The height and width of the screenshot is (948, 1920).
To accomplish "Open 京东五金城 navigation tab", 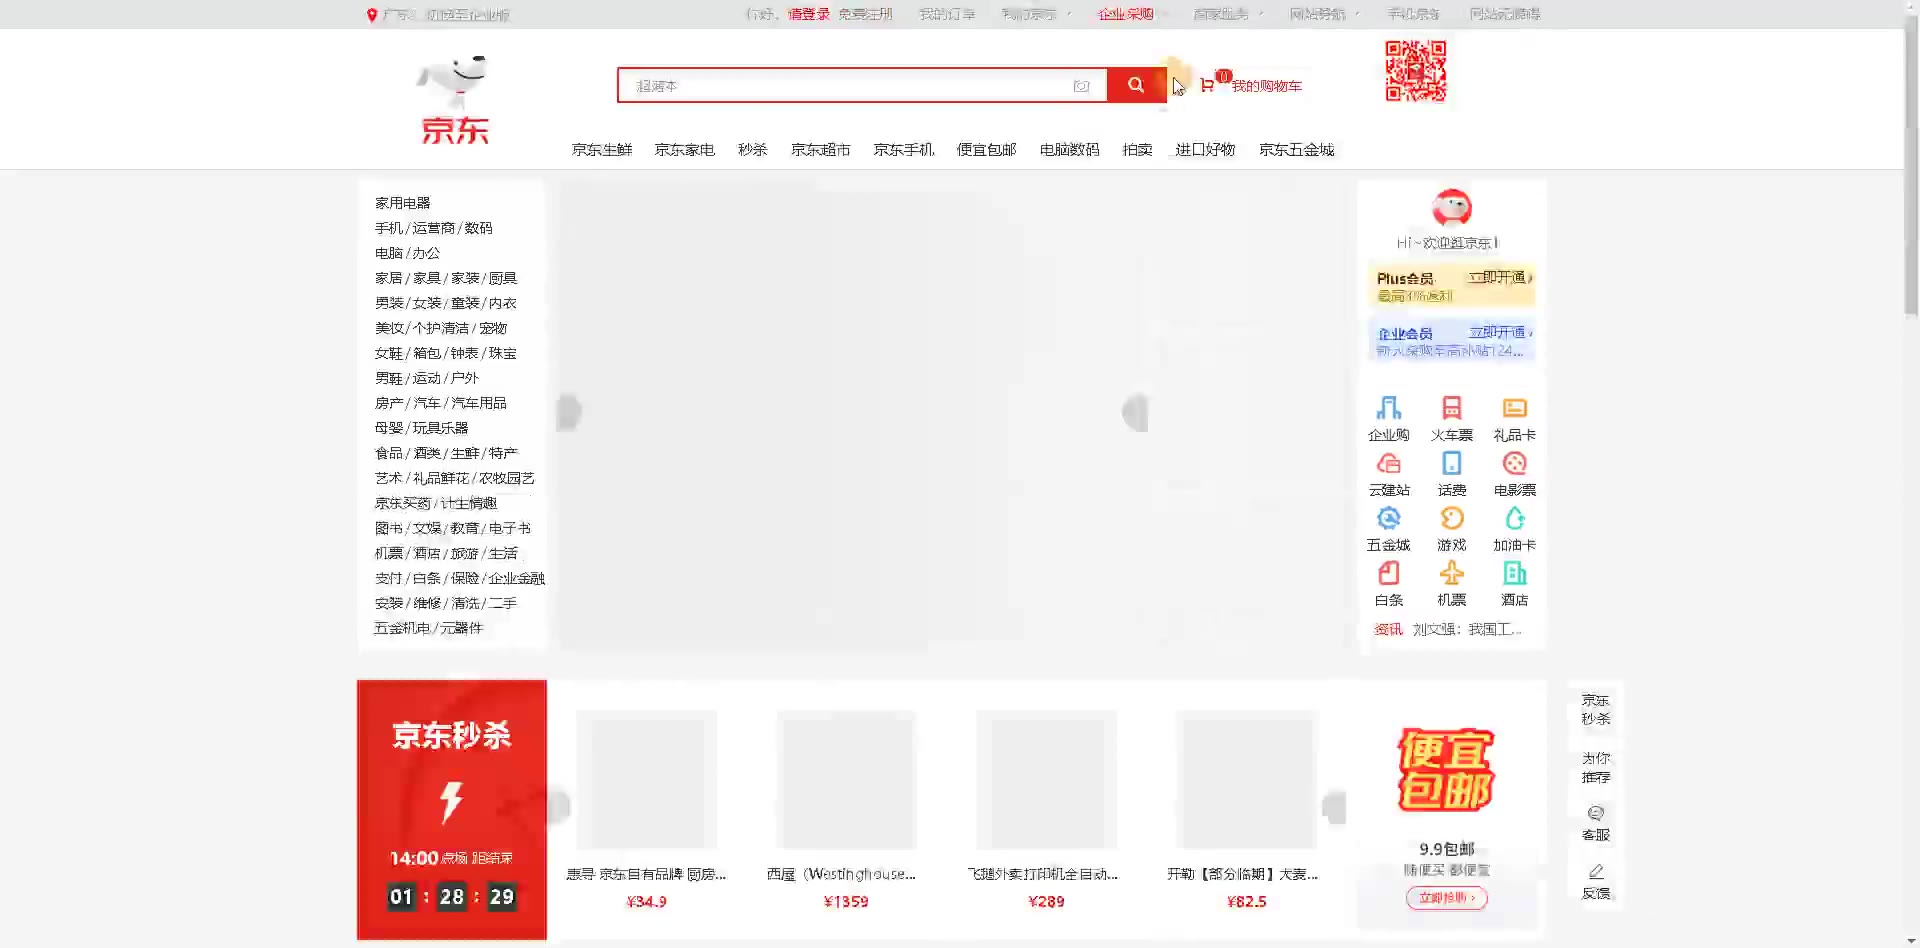I will 1297,150.
